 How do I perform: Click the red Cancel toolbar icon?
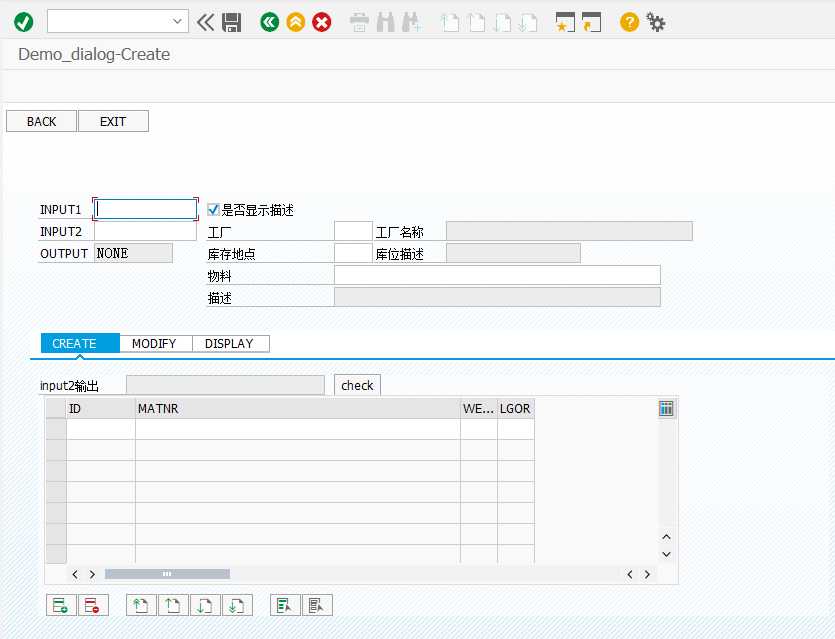point(322,22)
